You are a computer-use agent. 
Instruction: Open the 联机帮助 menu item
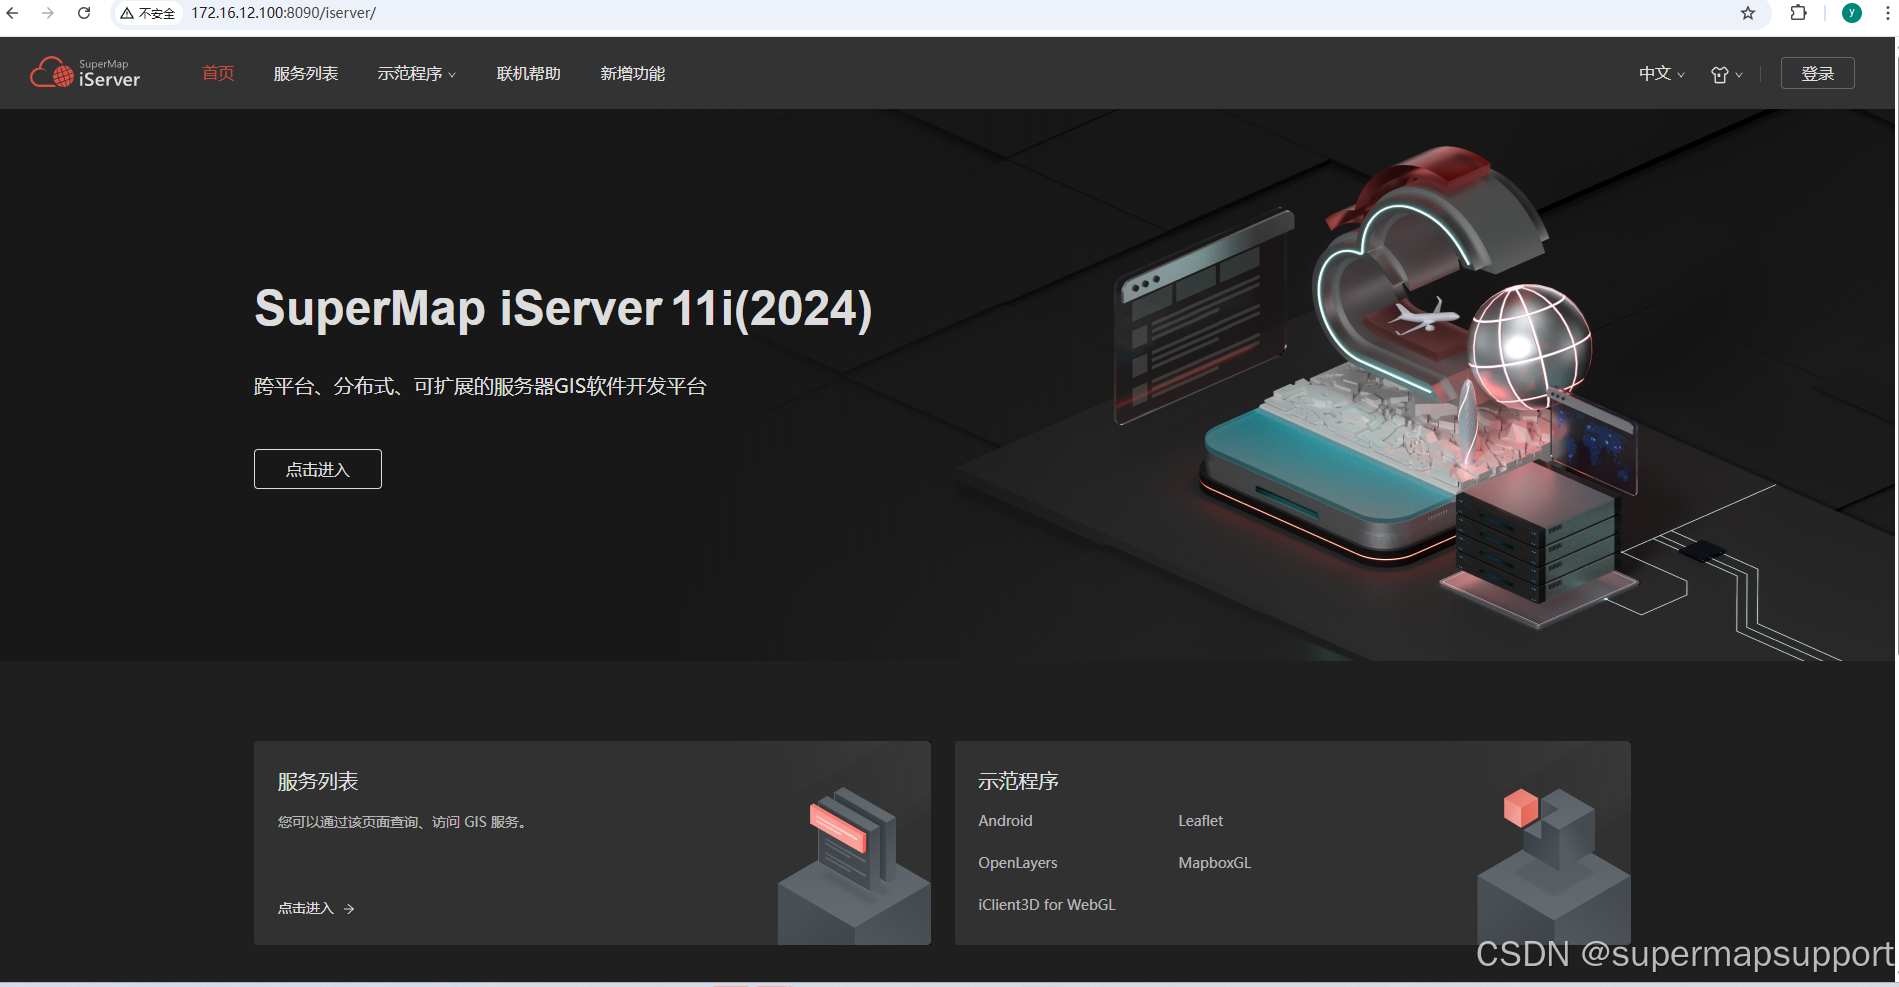[528, 73]
